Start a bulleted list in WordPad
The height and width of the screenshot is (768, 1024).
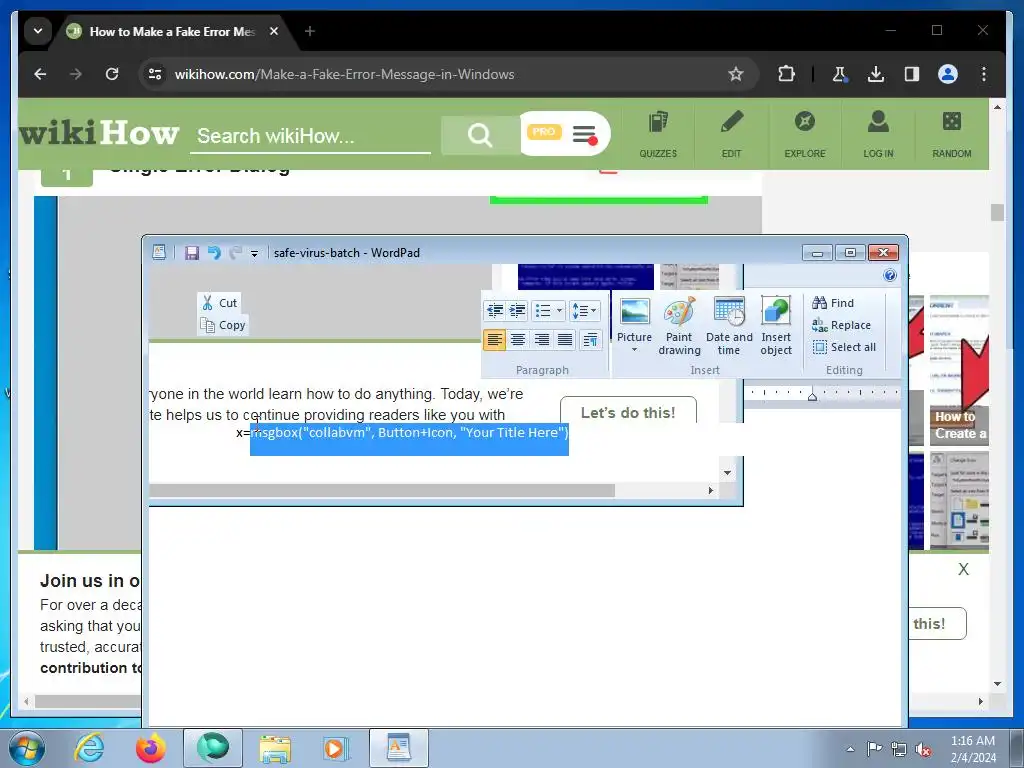[543, 311]
